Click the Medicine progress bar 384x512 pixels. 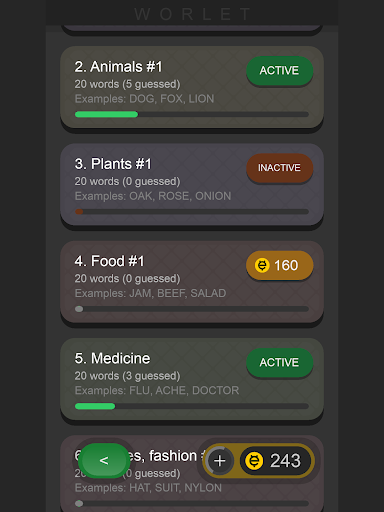click(192, 406)
